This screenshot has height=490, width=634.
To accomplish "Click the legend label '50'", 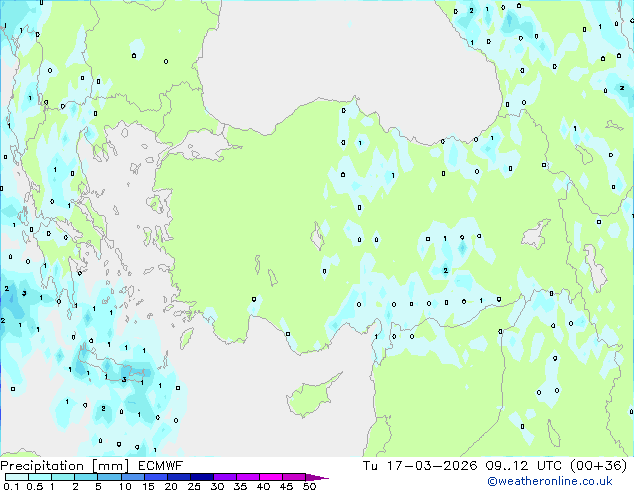I will pos(309,486).
